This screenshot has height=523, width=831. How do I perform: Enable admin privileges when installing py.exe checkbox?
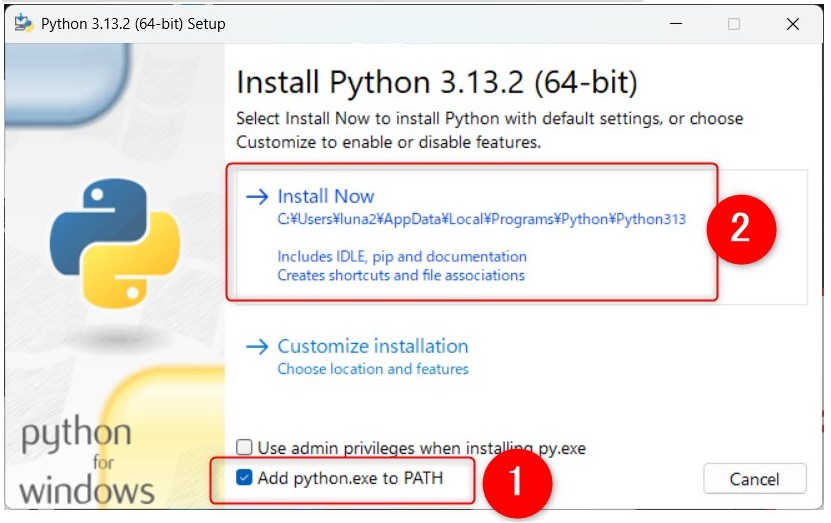[x=244, y=447]
